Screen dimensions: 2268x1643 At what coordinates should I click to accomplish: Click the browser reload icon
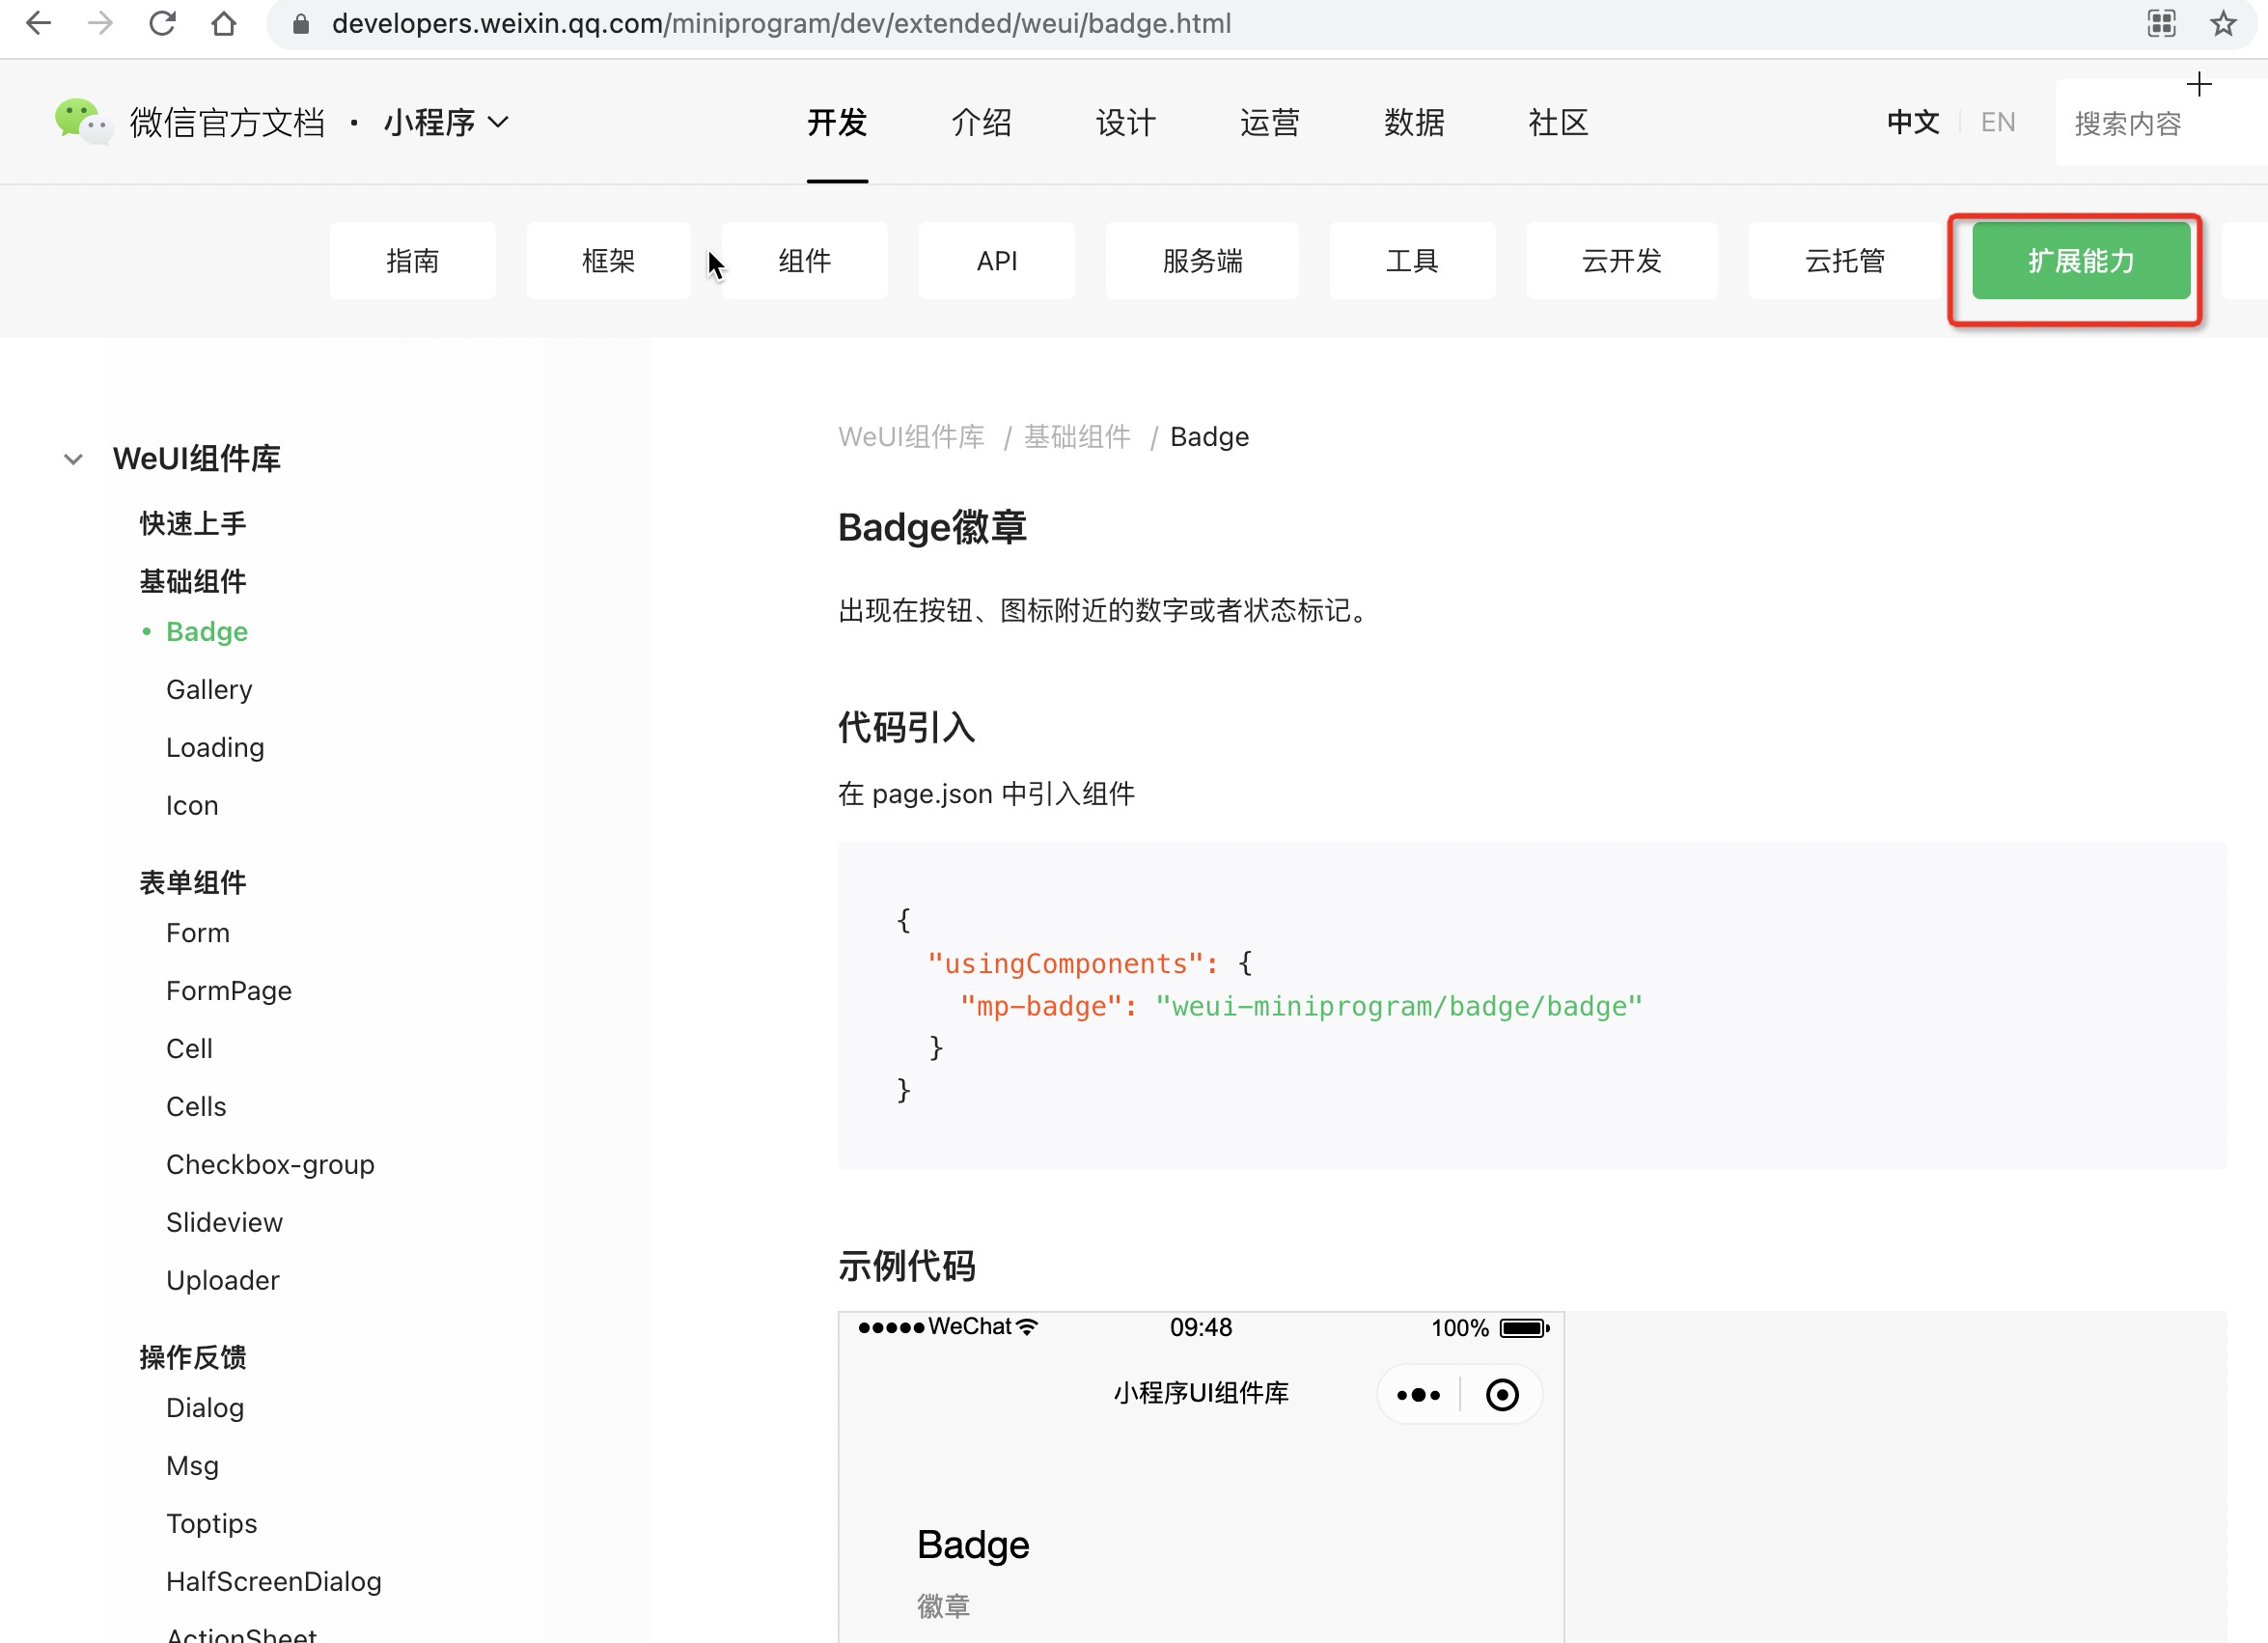pos(162,23)
